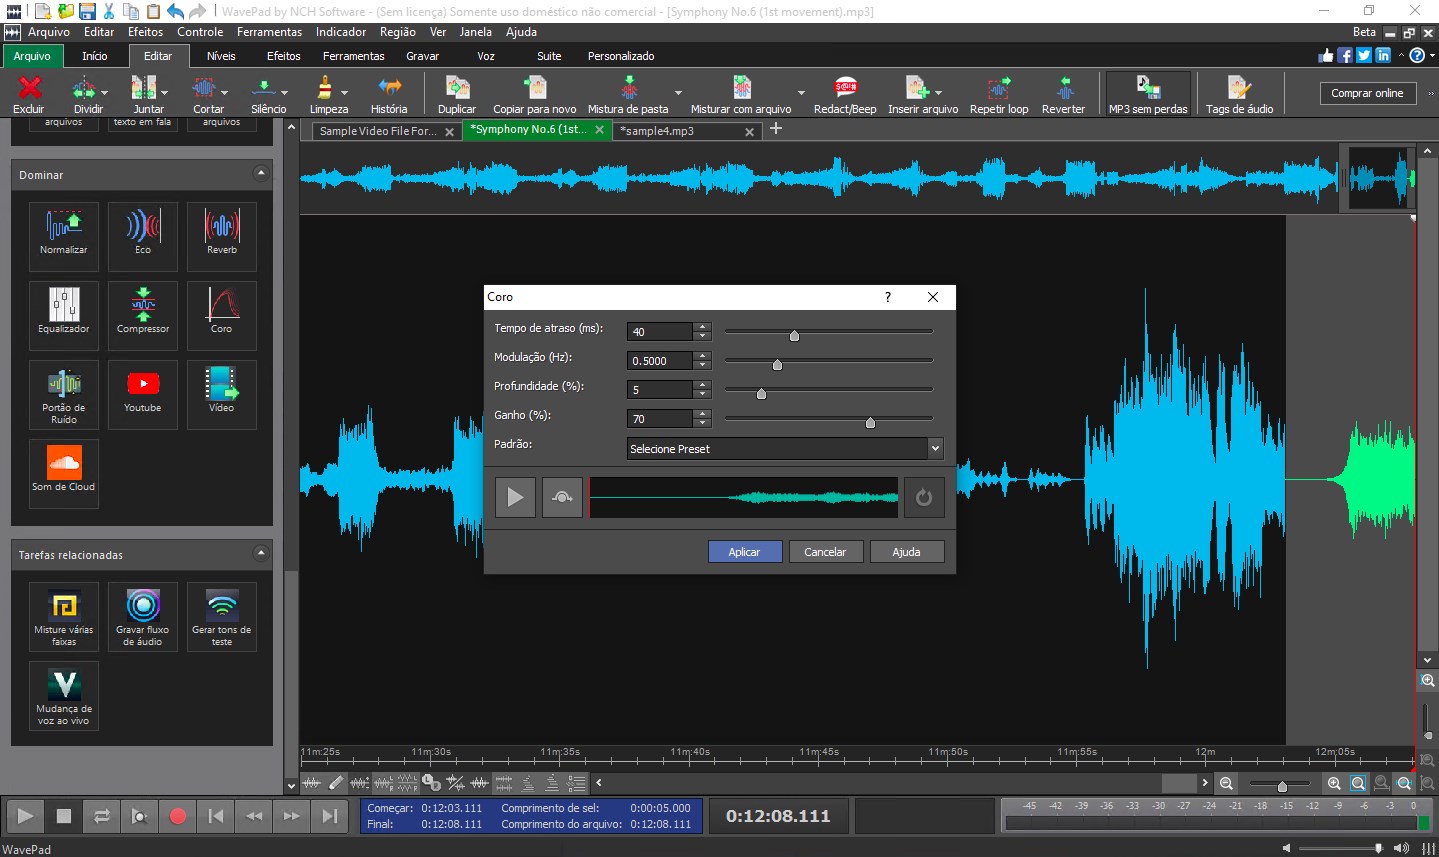Click the Comprar online button

[1367, 92]
